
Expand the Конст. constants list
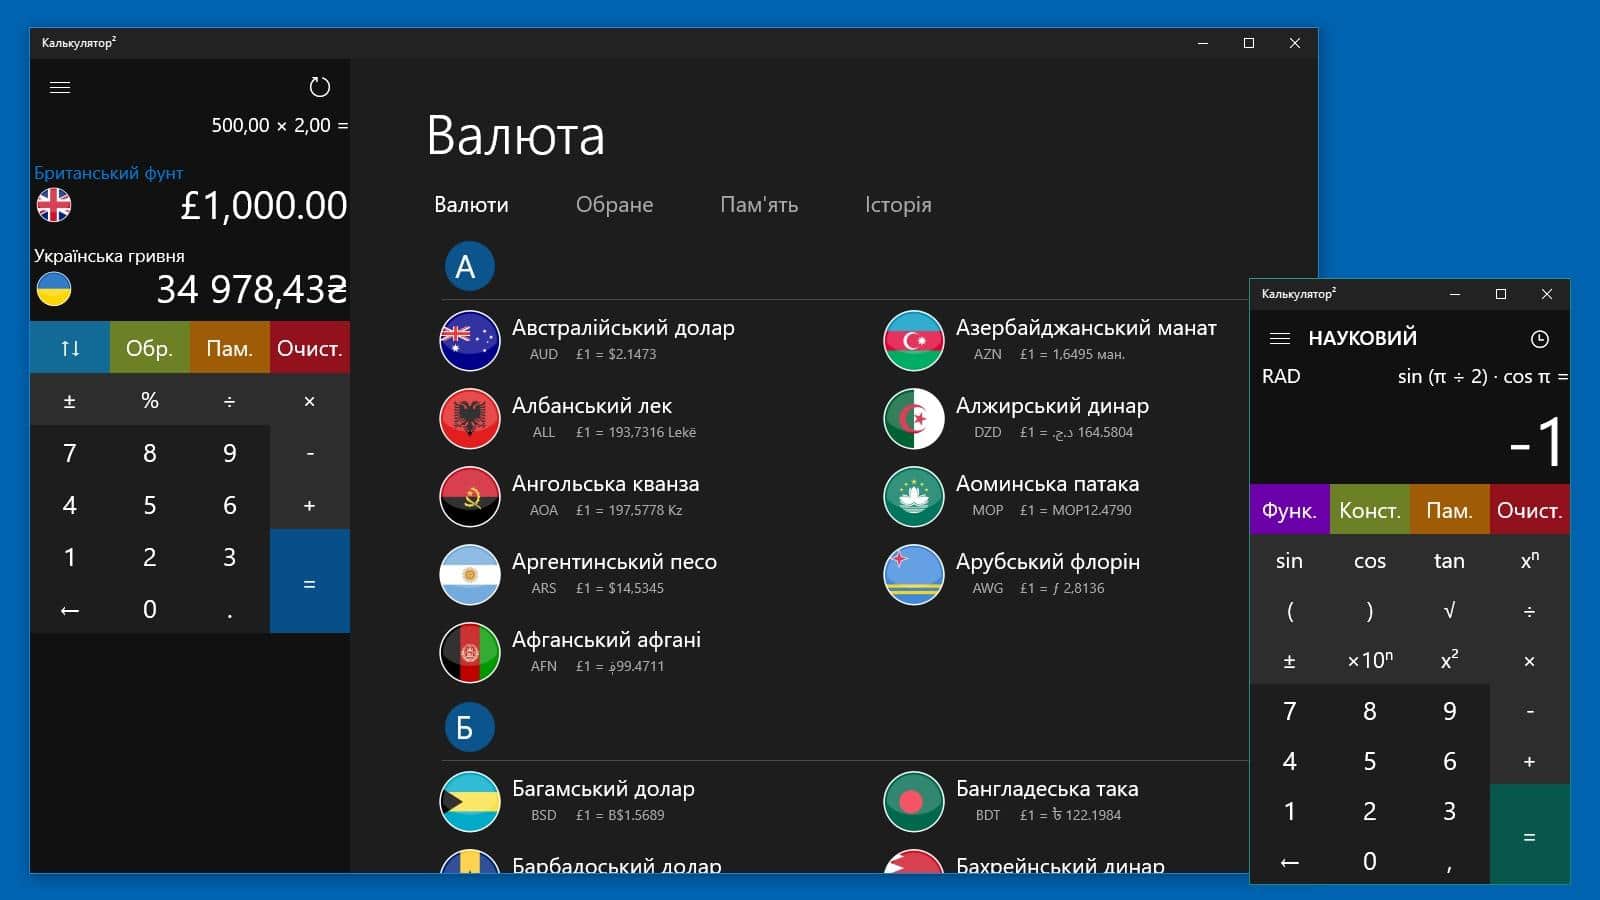pyautogui.click(x=1369, y=510)
